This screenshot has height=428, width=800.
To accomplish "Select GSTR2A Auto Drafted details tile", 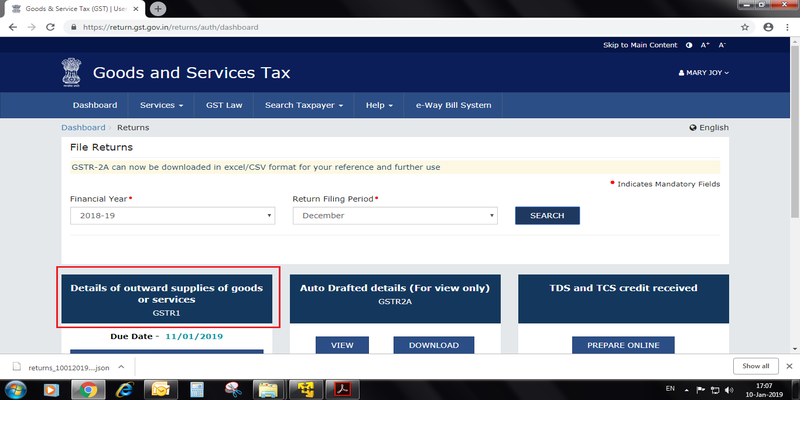I will [x=395, y=299].
